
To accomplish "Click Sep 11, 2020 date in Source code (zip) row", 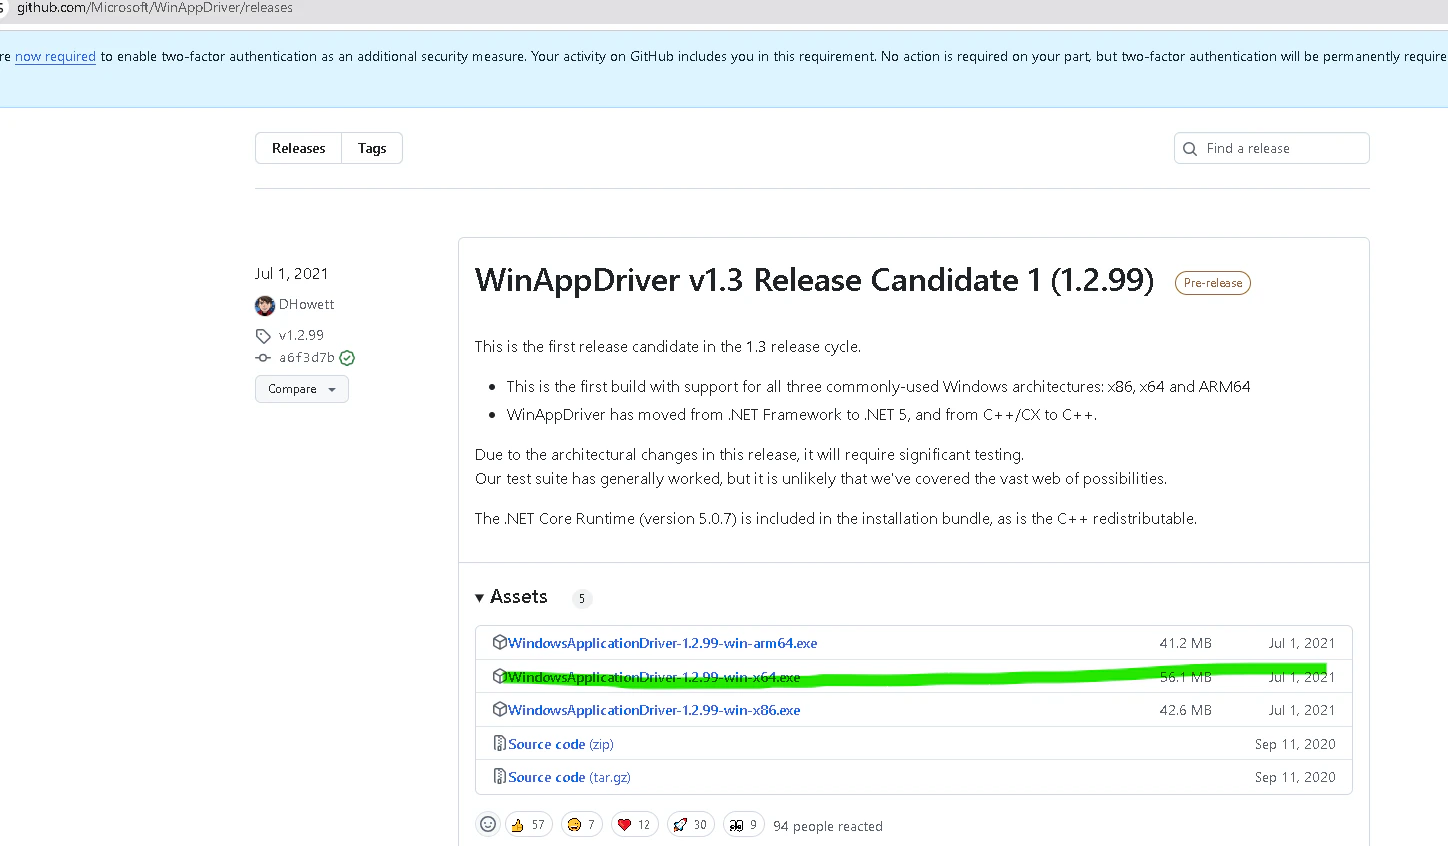I will [1295, 744].
